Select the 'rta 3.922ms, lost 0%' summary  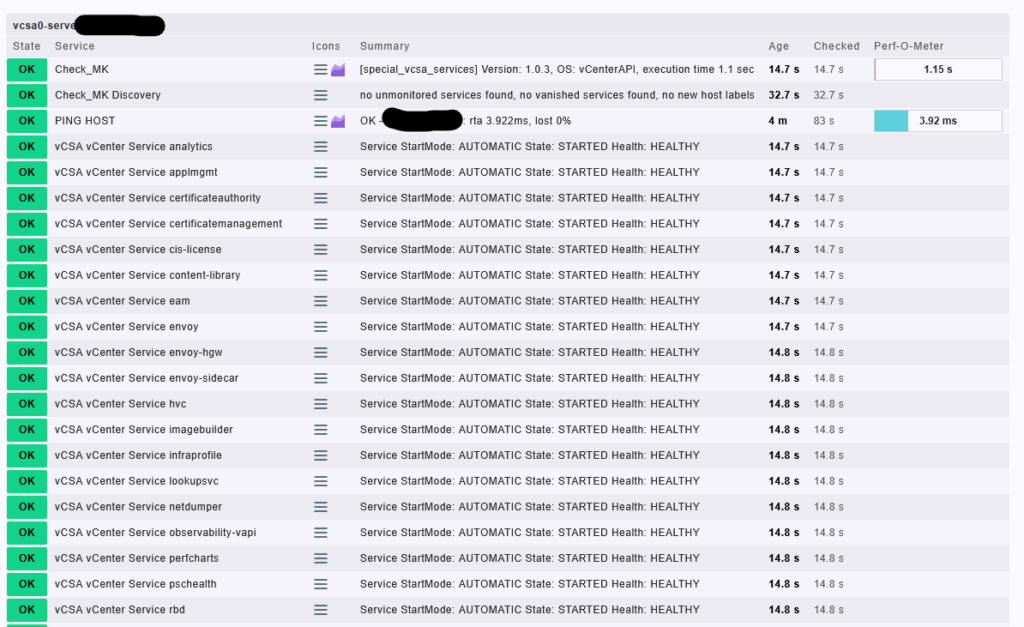(520, 121)
